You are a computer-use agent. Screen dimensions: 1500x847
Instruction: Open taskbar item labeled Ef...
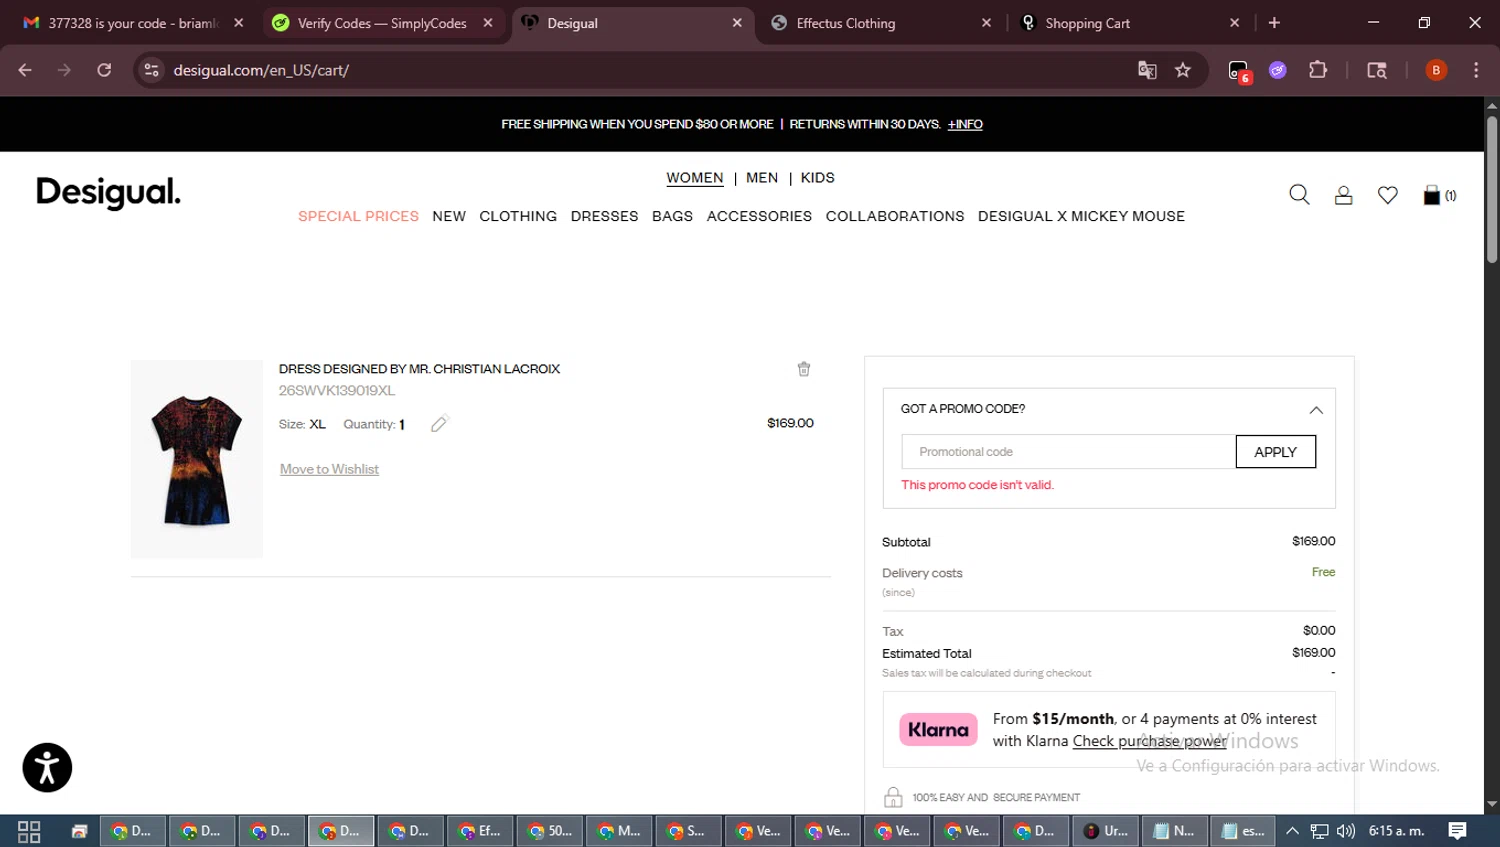[x=481, y=831]
